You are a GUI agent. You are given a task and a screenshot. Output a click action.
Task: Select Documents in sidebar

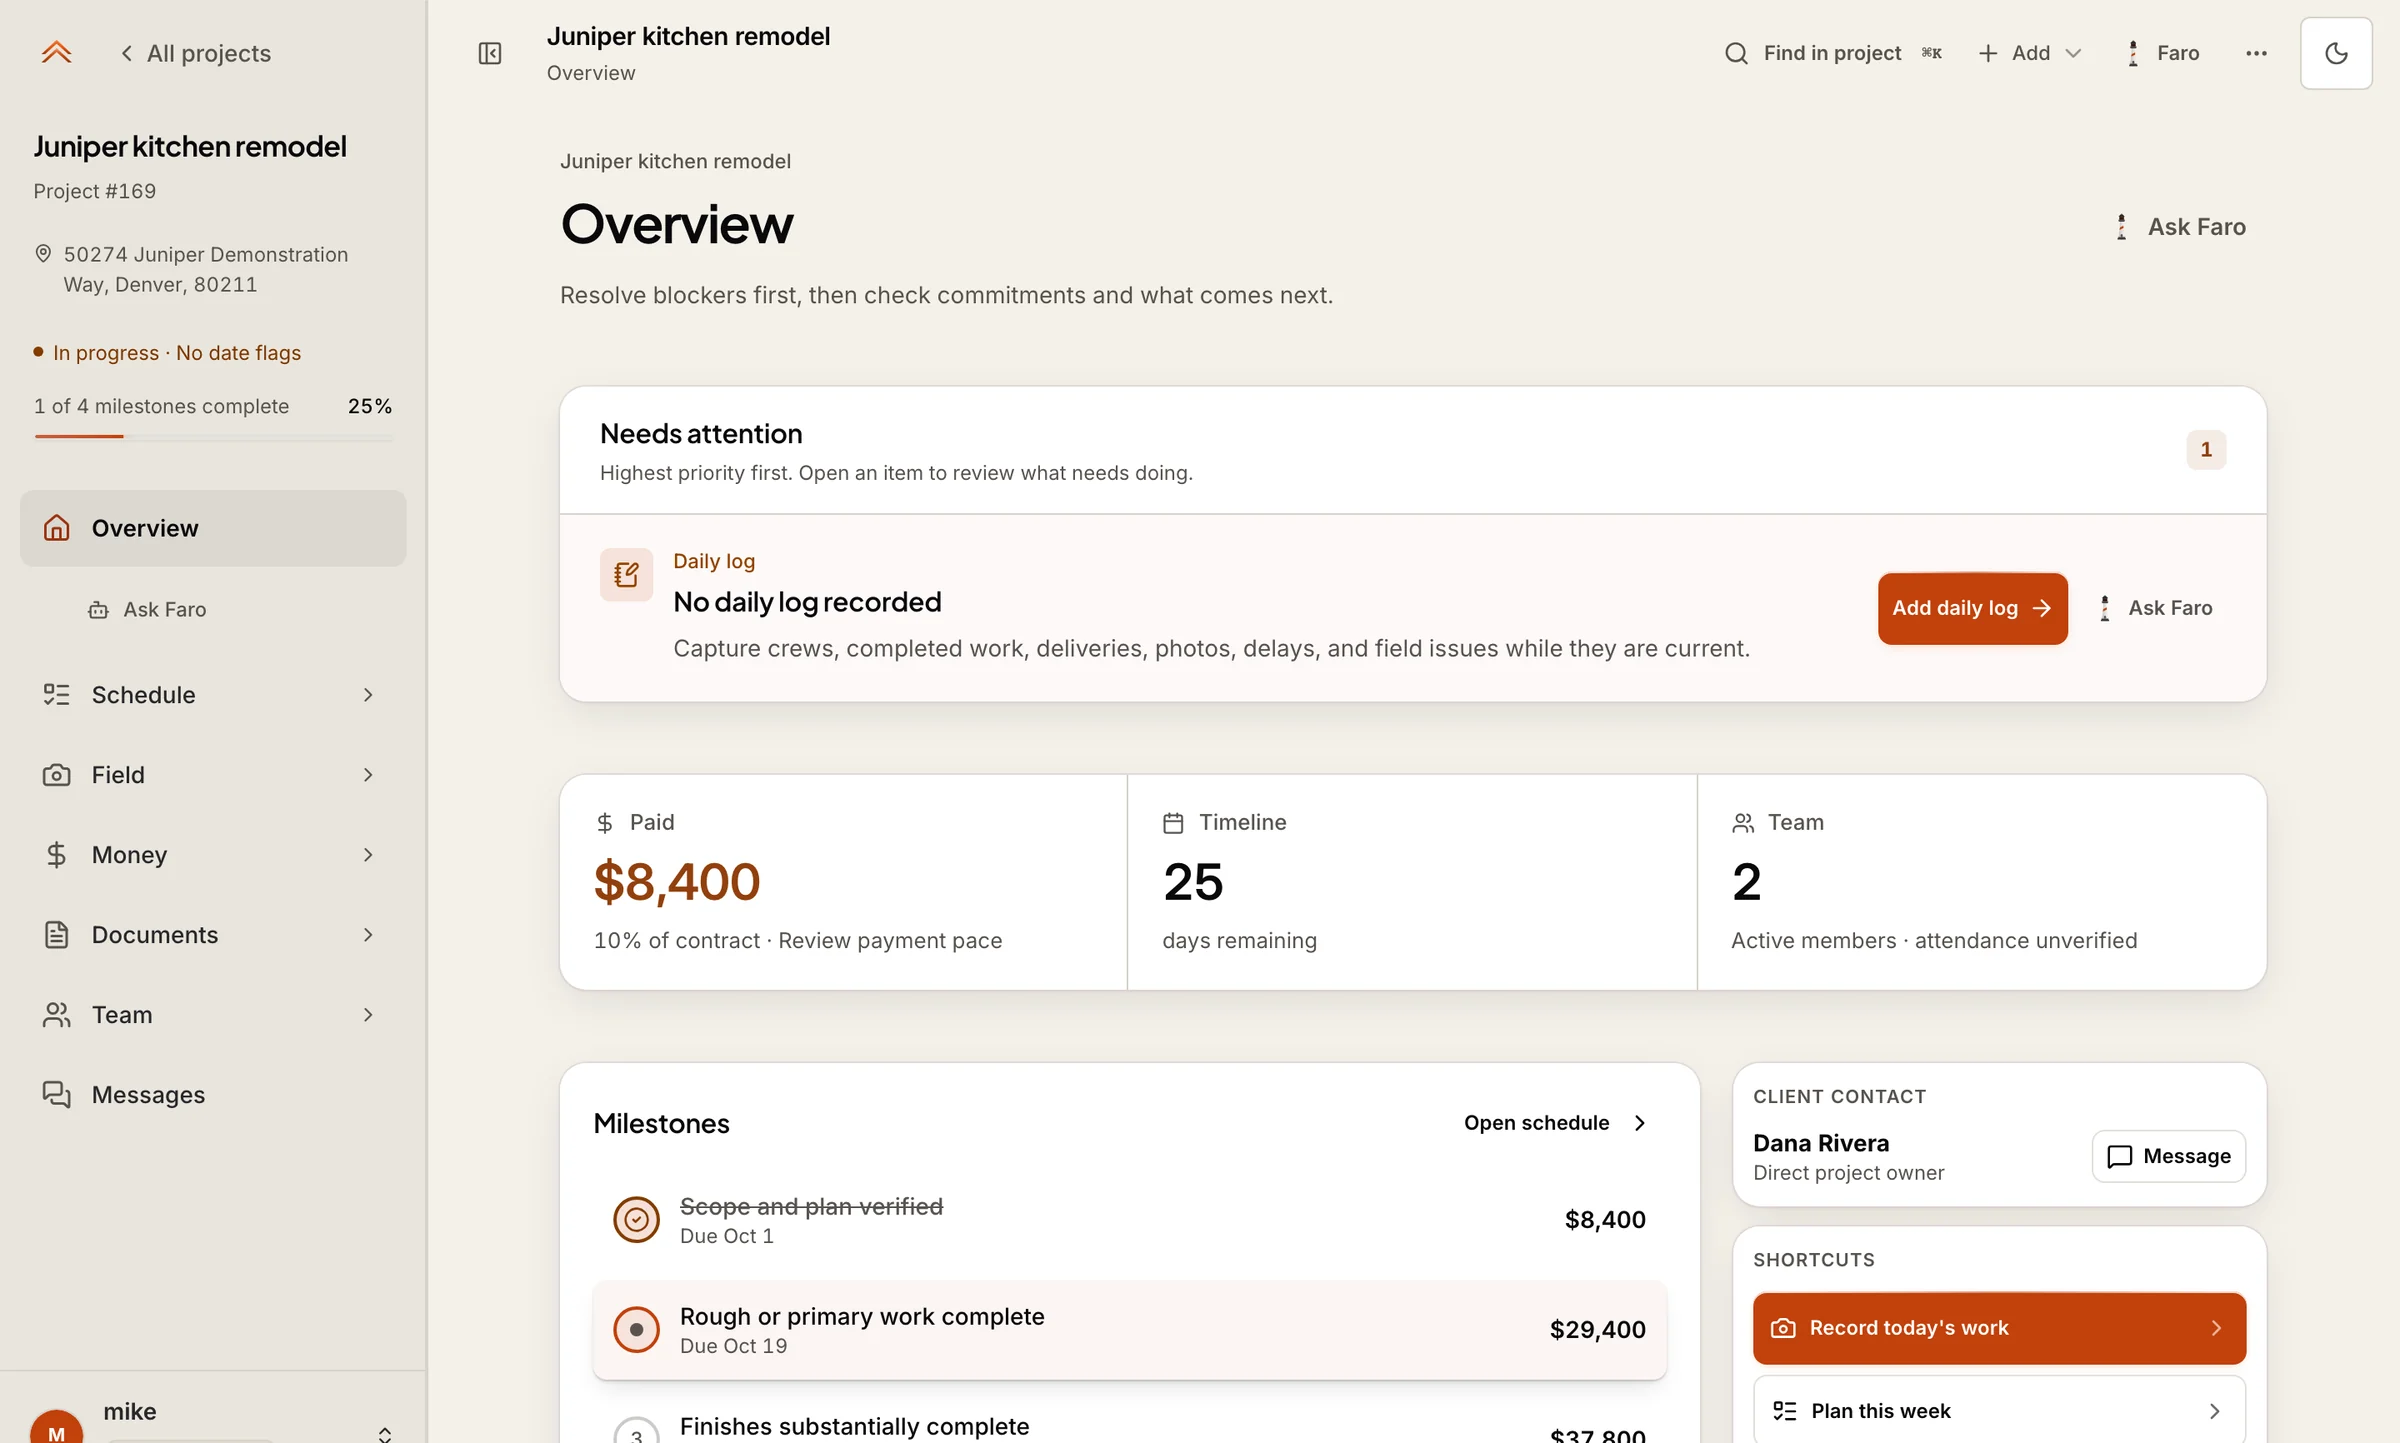point(213,934)
